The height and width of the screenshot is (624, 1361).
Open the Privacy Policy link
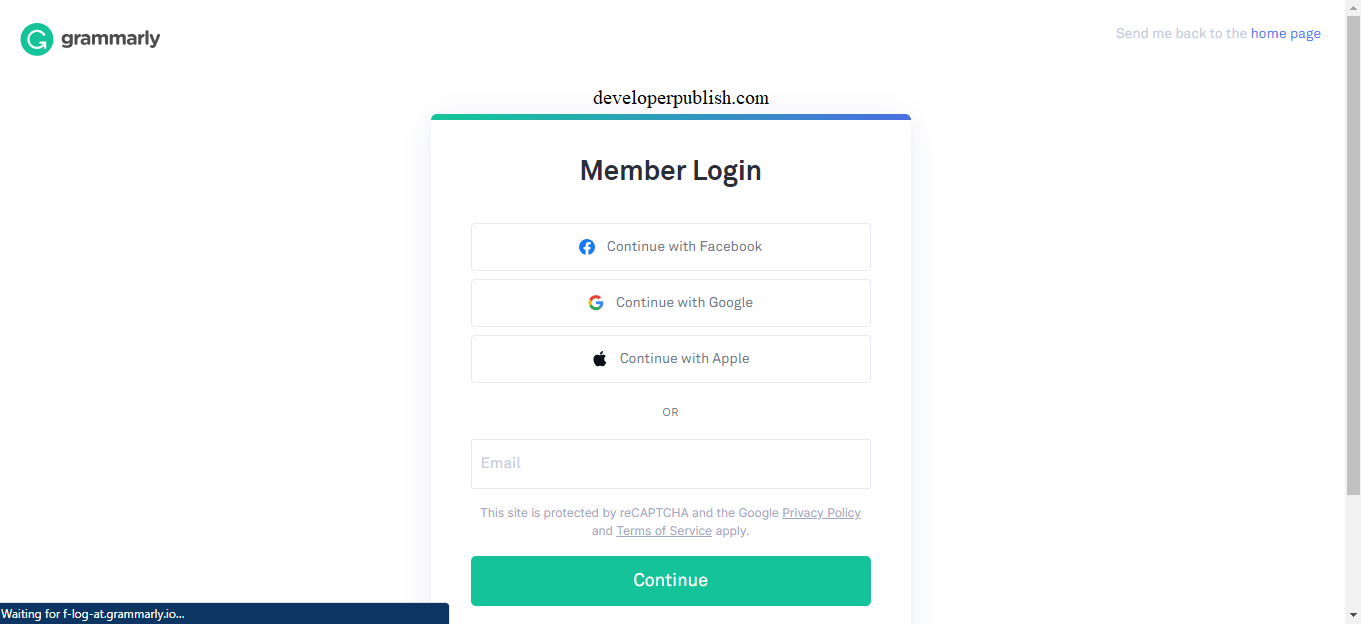(821, 512)
